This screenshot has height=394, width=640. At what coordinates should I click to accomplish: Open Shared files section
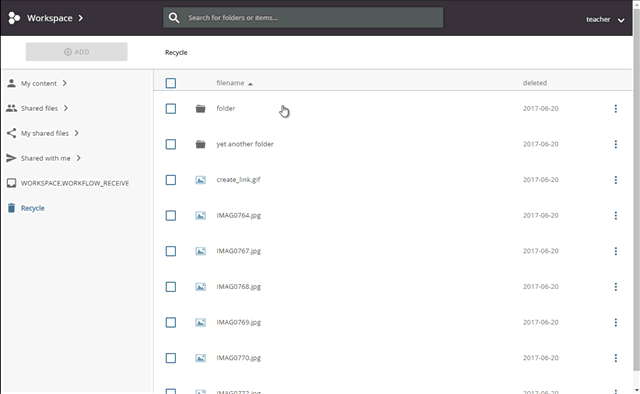tap(39, 108)
